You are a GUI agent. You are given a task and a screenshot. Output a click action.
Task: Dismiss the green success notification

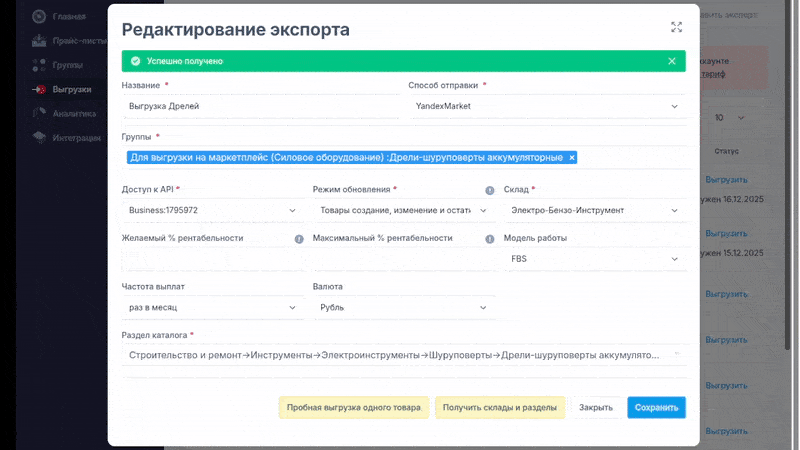click(672, 61)
